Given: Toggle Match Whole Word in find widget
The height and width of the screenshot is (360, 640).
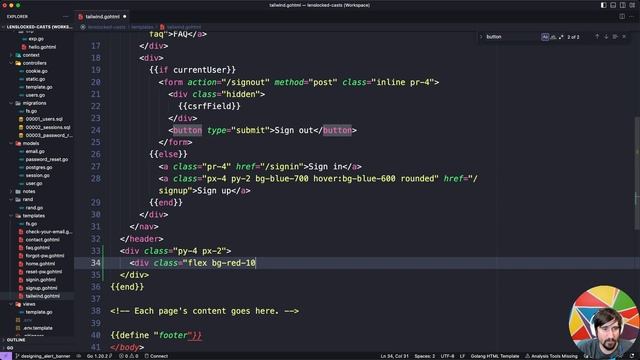Looking at the screenshot, I should [x=553, y=37].
